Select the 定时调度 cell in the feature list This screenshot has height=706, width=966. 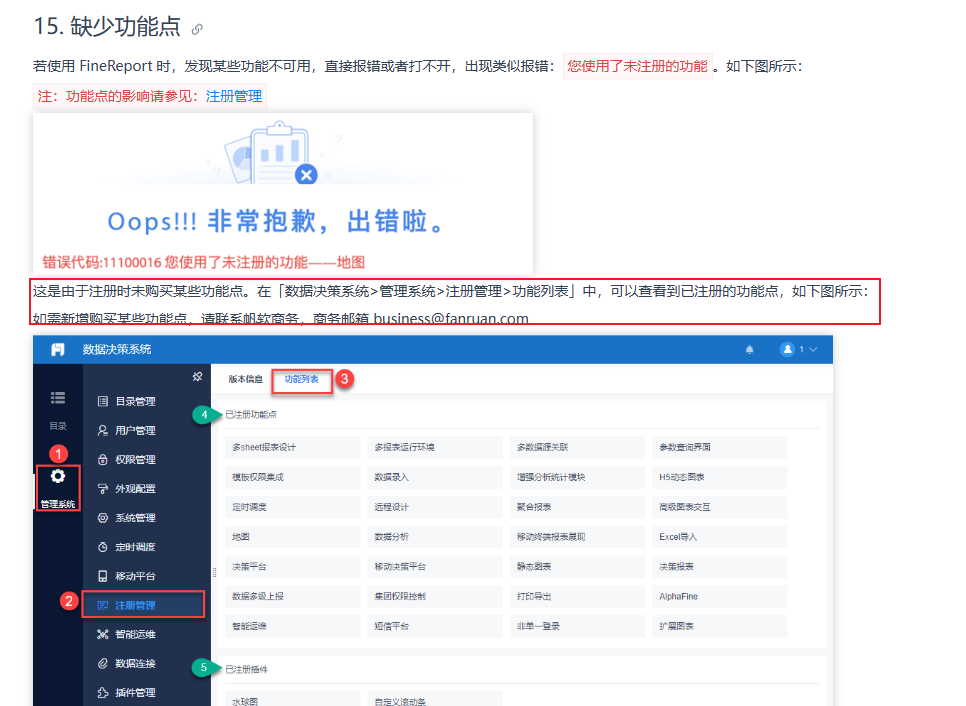[x=293, y=507]
